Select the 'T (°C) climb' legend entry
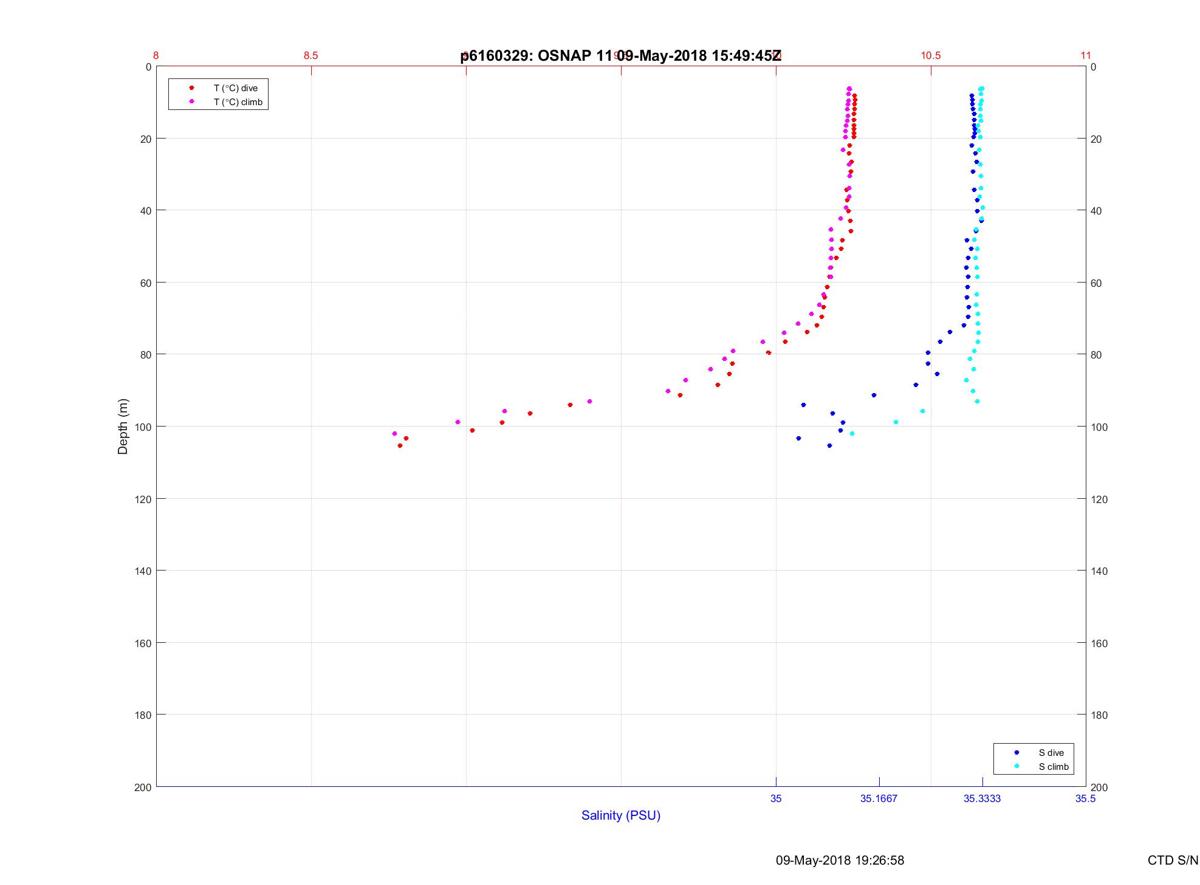This screenshot has height=885, width=1200. tap(238, 102)
